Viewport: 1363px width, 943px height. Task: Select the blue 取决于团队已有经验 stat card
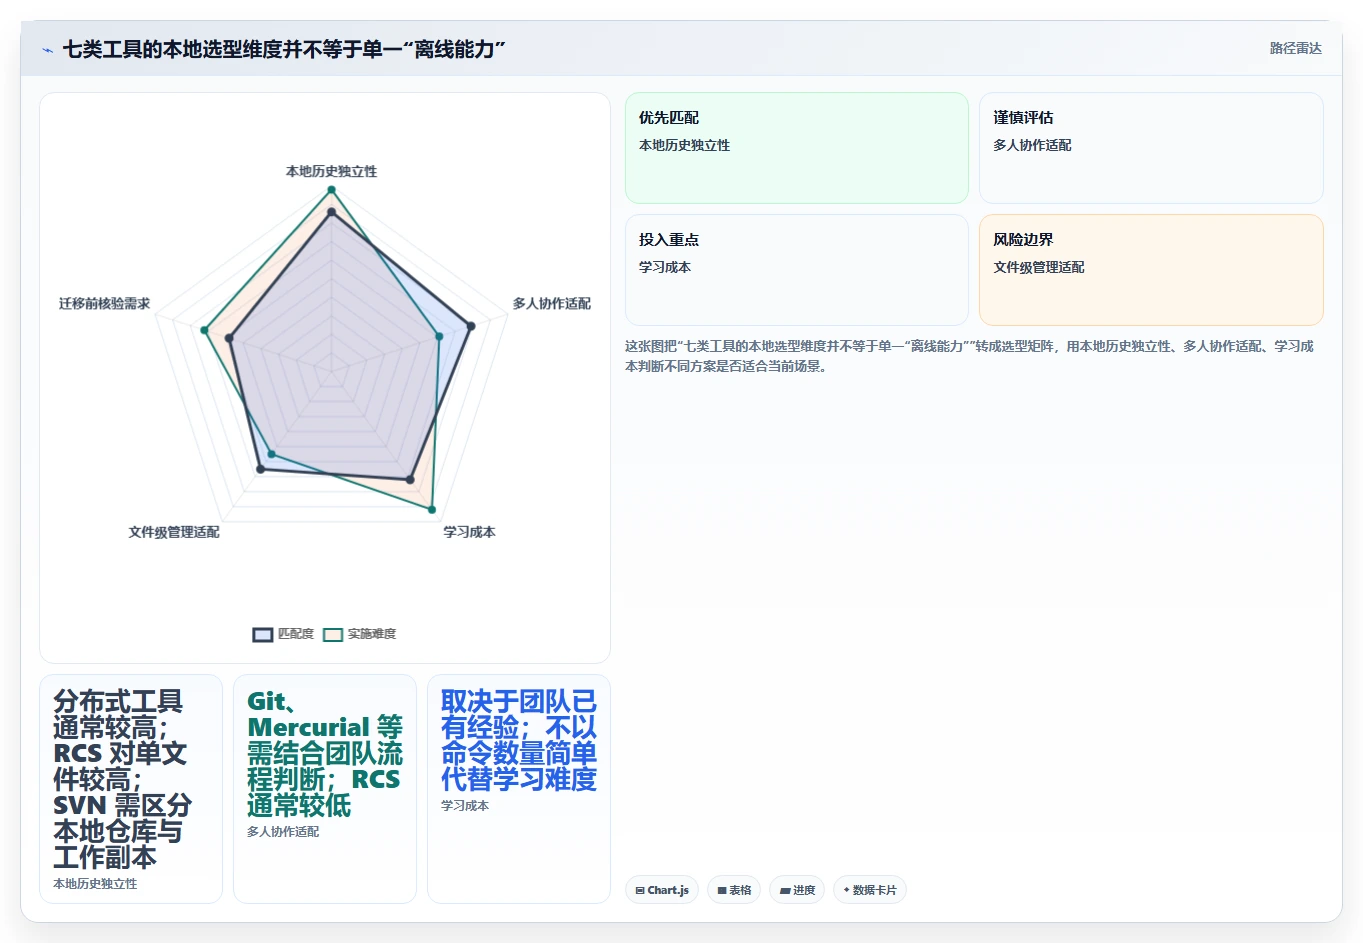pyautogui.click(x=519, y=789)
